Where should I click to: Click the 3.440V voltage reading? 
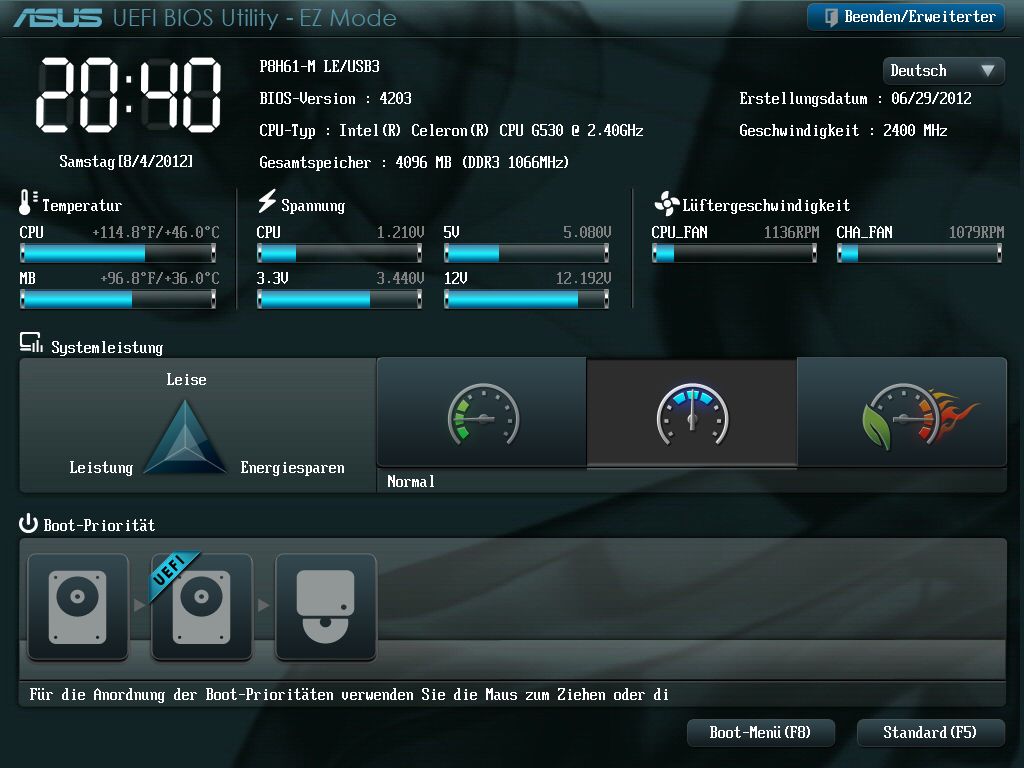pyautogui.click(x=400, y=279)
